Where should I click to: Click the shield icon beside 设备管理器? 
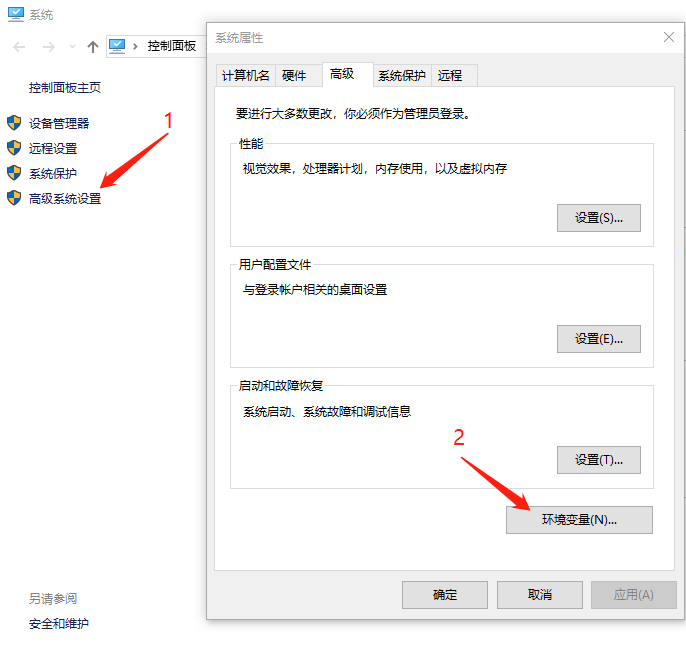coord(14,123)
